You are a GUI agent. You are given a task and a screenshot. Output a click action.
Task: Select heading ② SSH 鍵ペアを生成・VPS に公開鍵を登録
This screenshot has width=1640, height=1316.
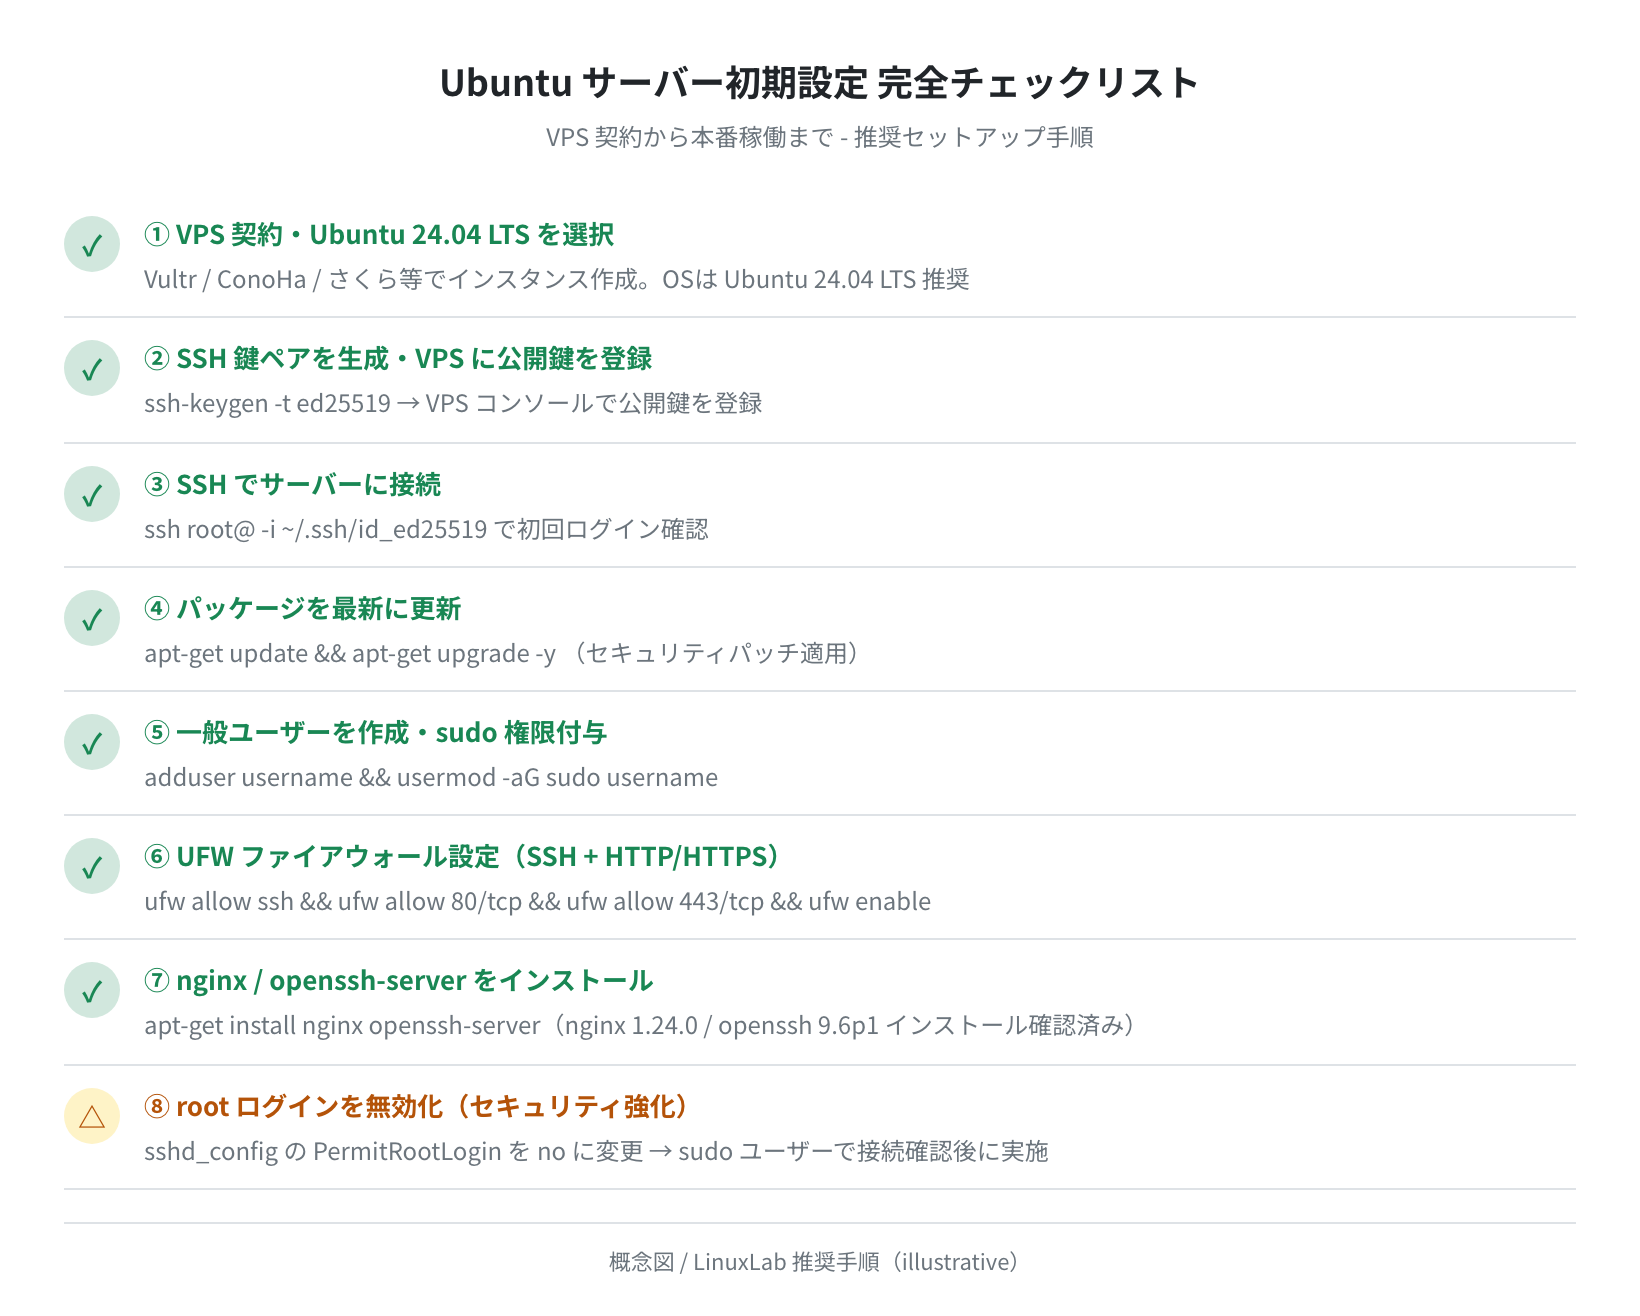[x=398, y=359]
